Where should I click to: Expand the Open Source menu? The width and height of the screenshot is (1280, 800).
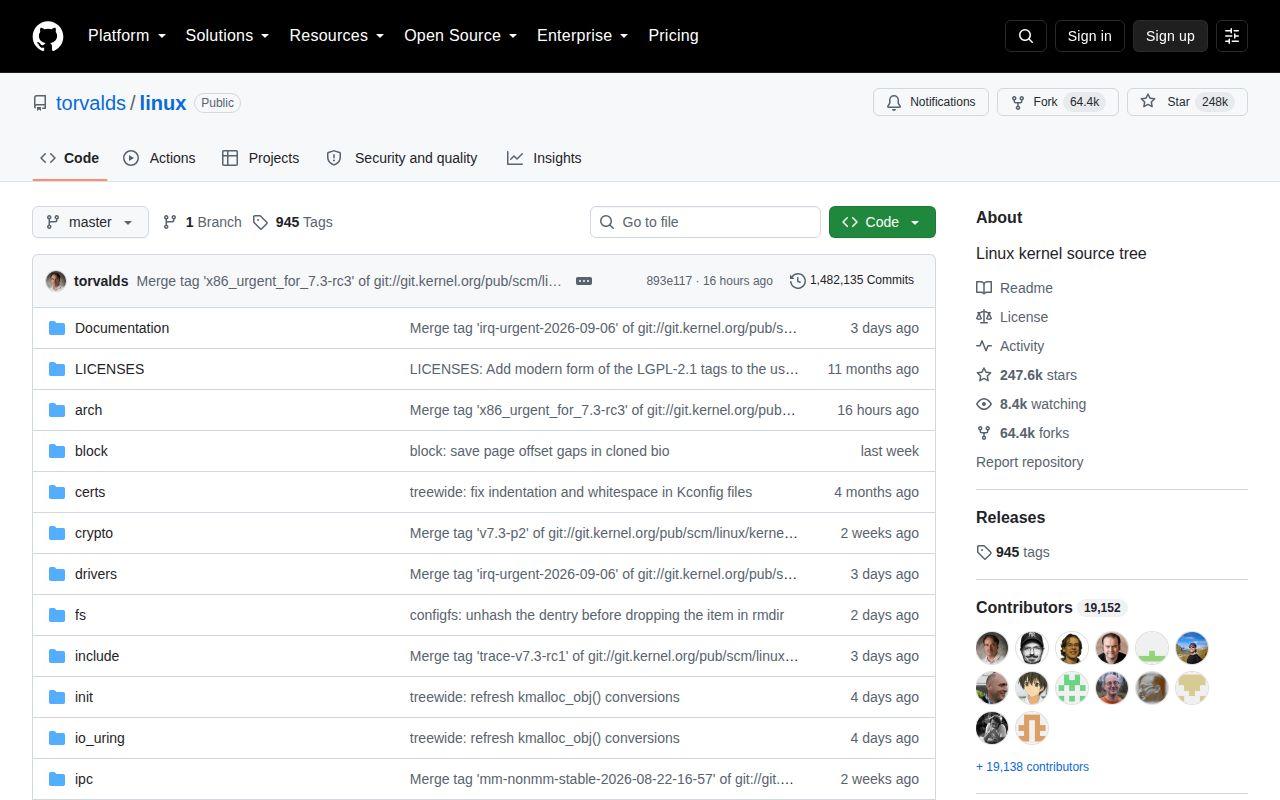[460, 36]
